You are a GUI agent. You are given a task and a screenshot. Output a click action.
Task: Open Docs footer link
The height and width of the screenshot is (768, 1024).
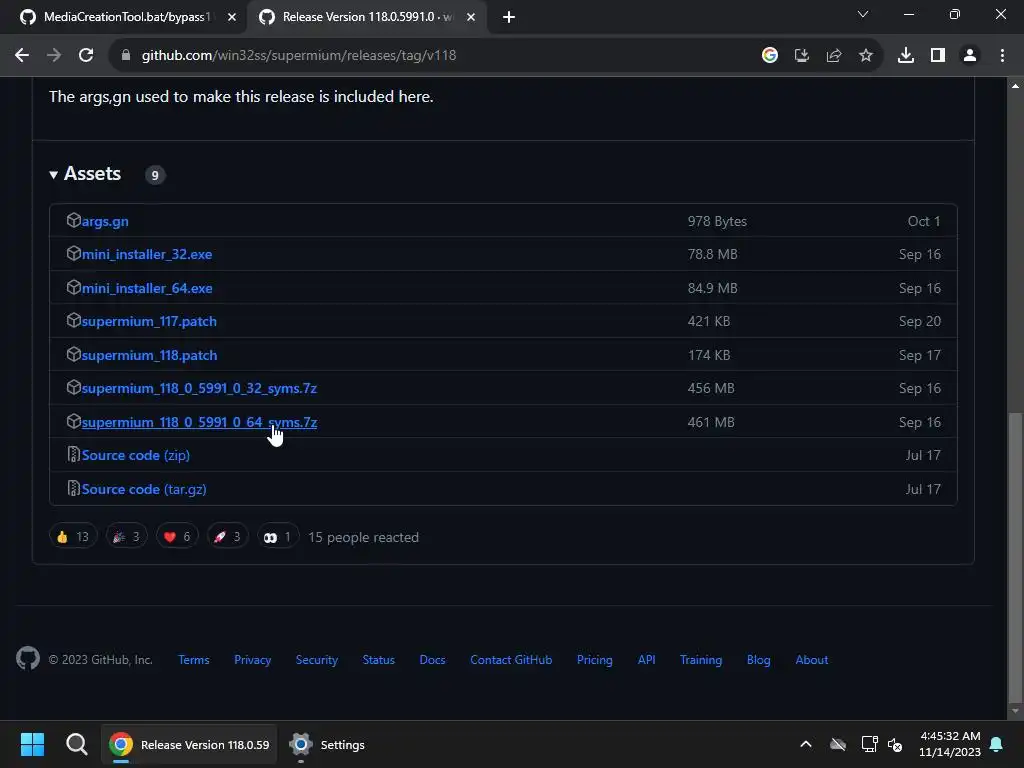[x=432, y=660]
